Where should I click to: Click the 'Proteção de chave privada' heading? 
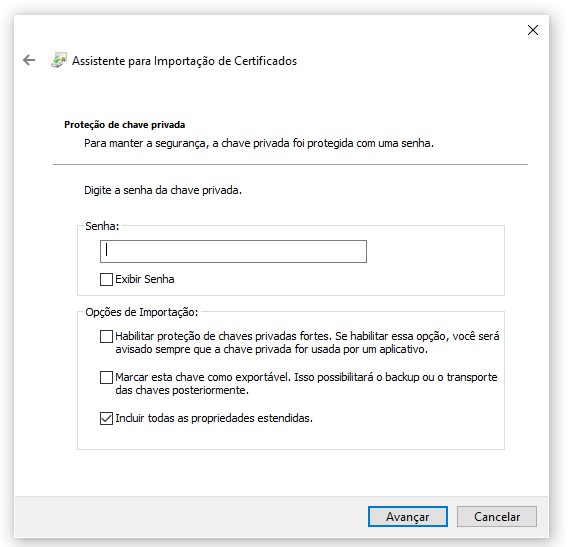(125, 125)
